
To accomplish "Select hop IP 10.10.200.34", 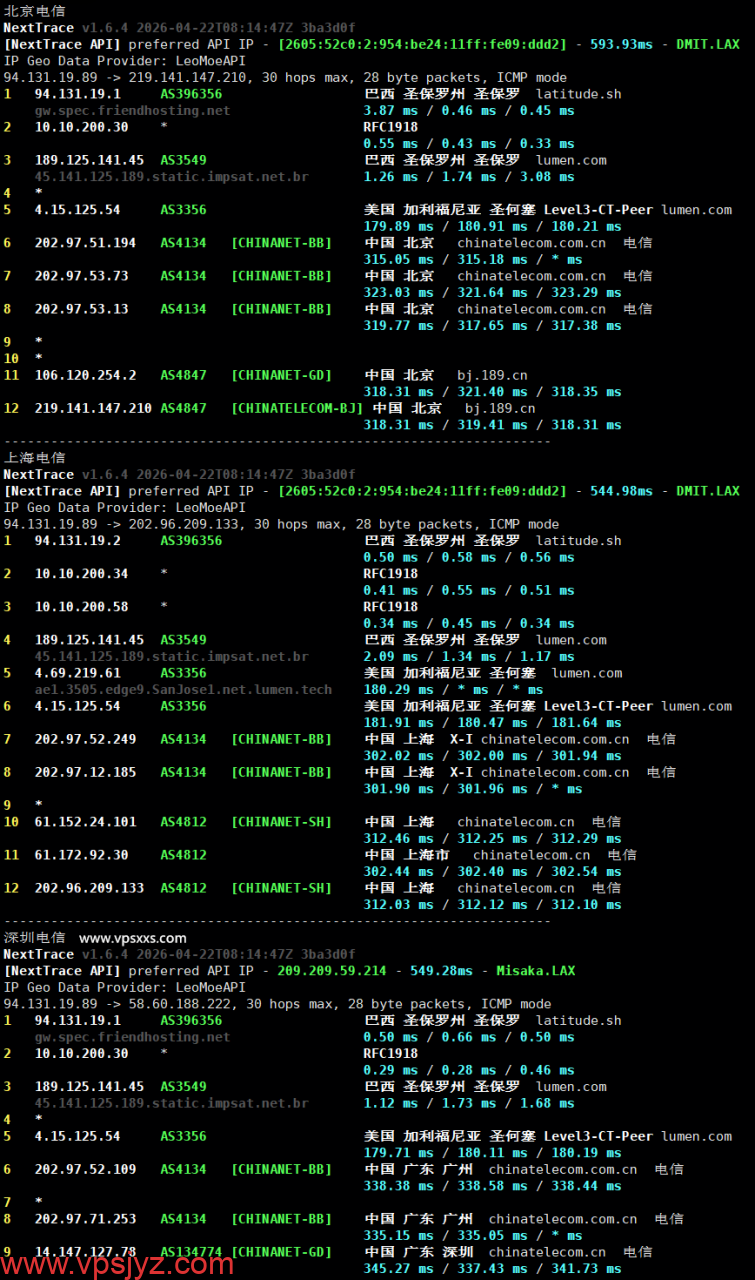I will pos(81,574).
